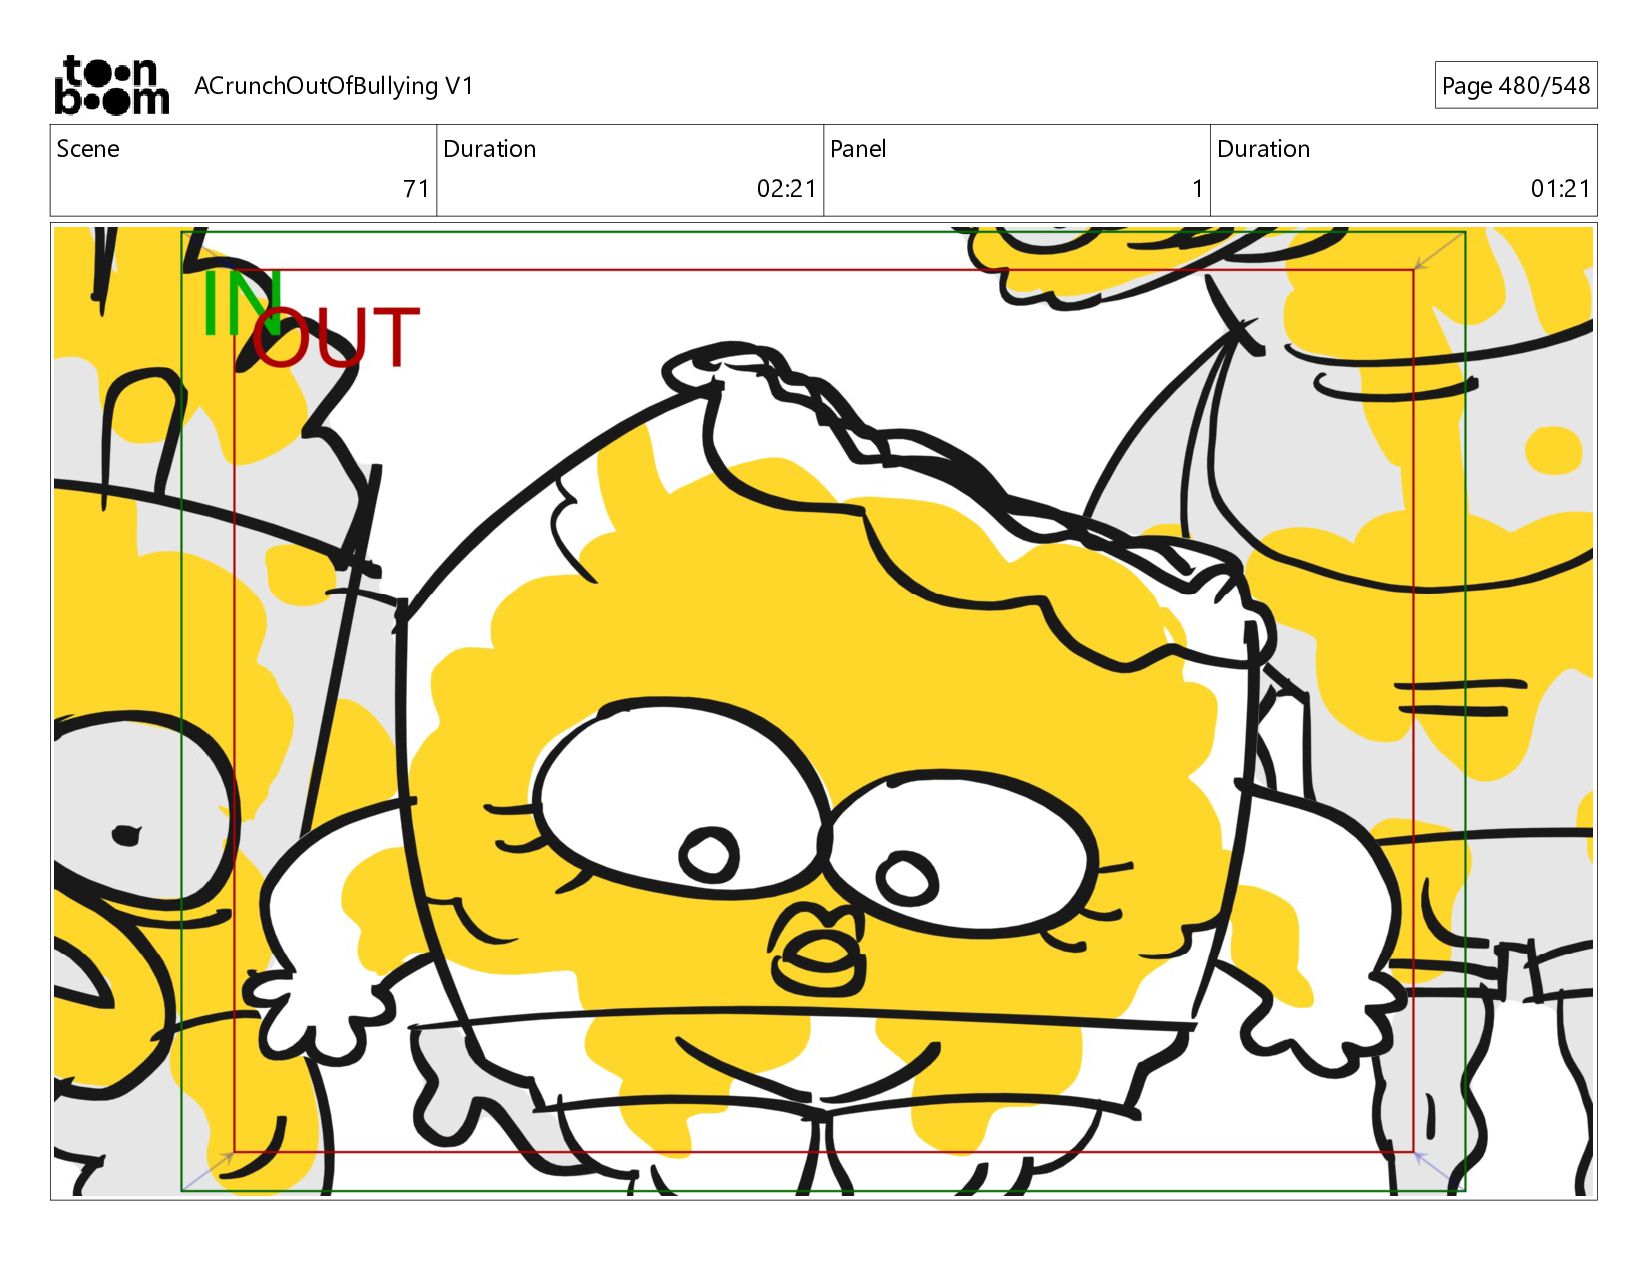Select the title 'ACrunchOutOfBullying V1'

[333, 86]
